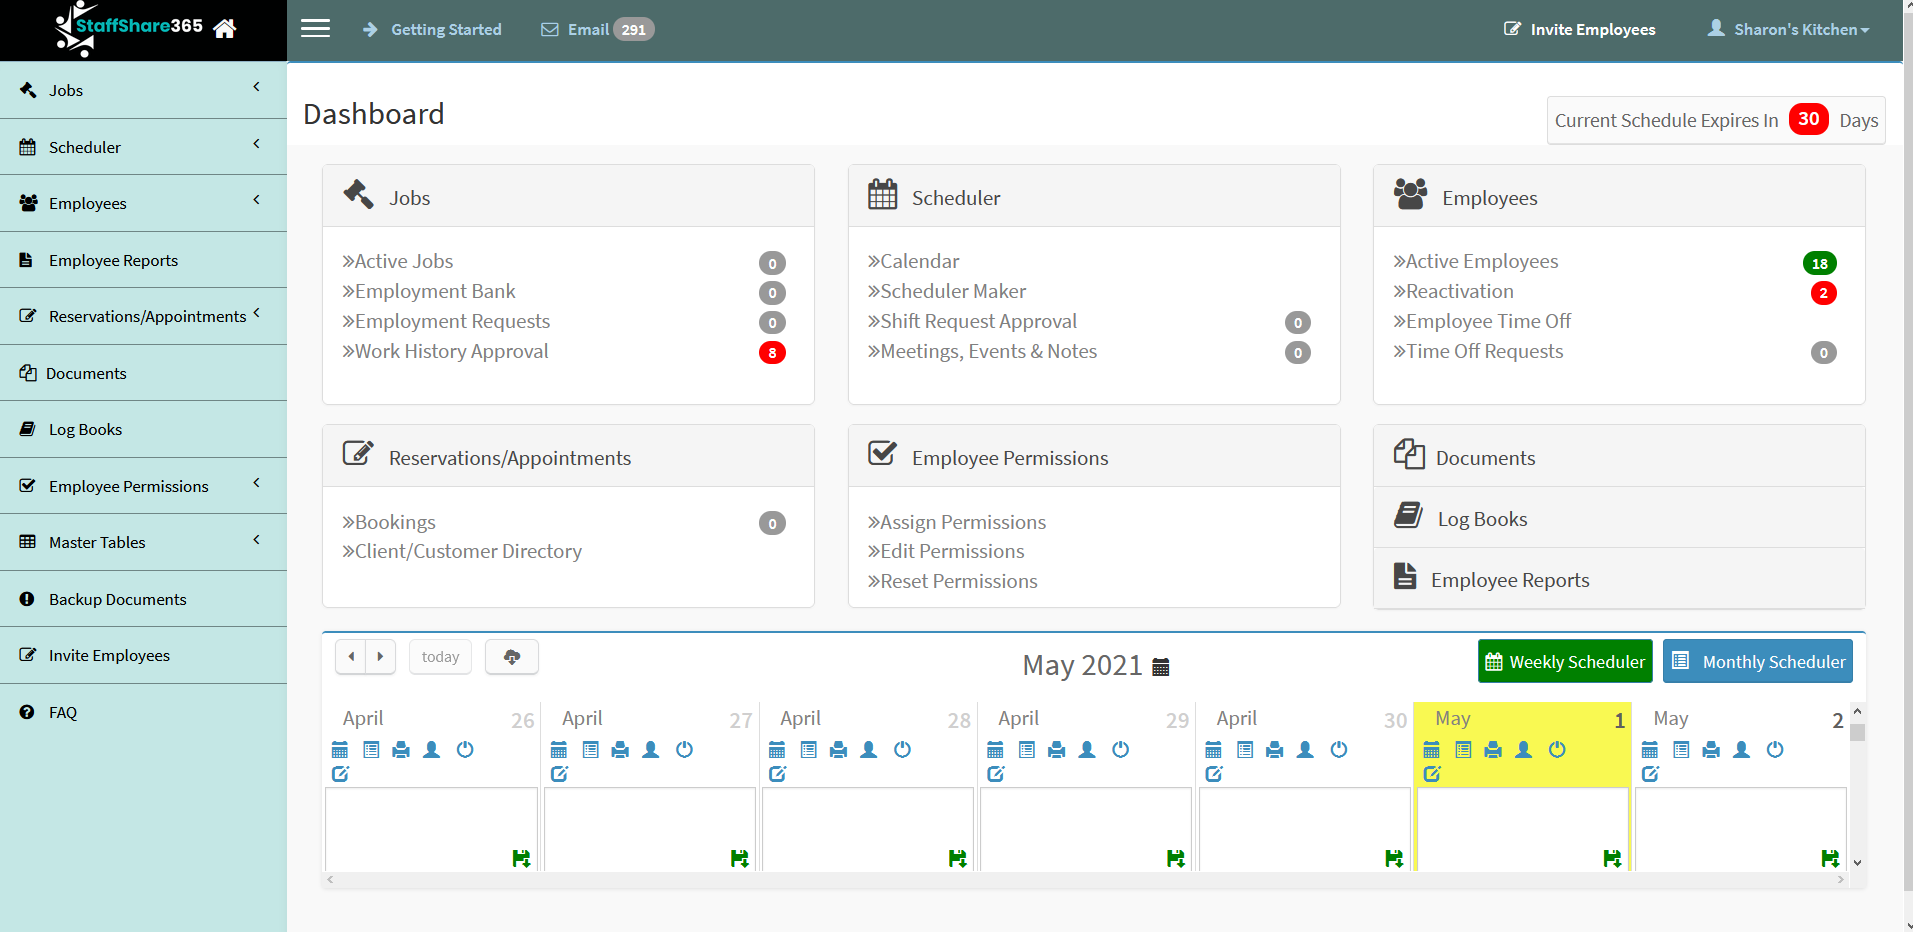Expand Employee Permissions in the sidebar

143,486
